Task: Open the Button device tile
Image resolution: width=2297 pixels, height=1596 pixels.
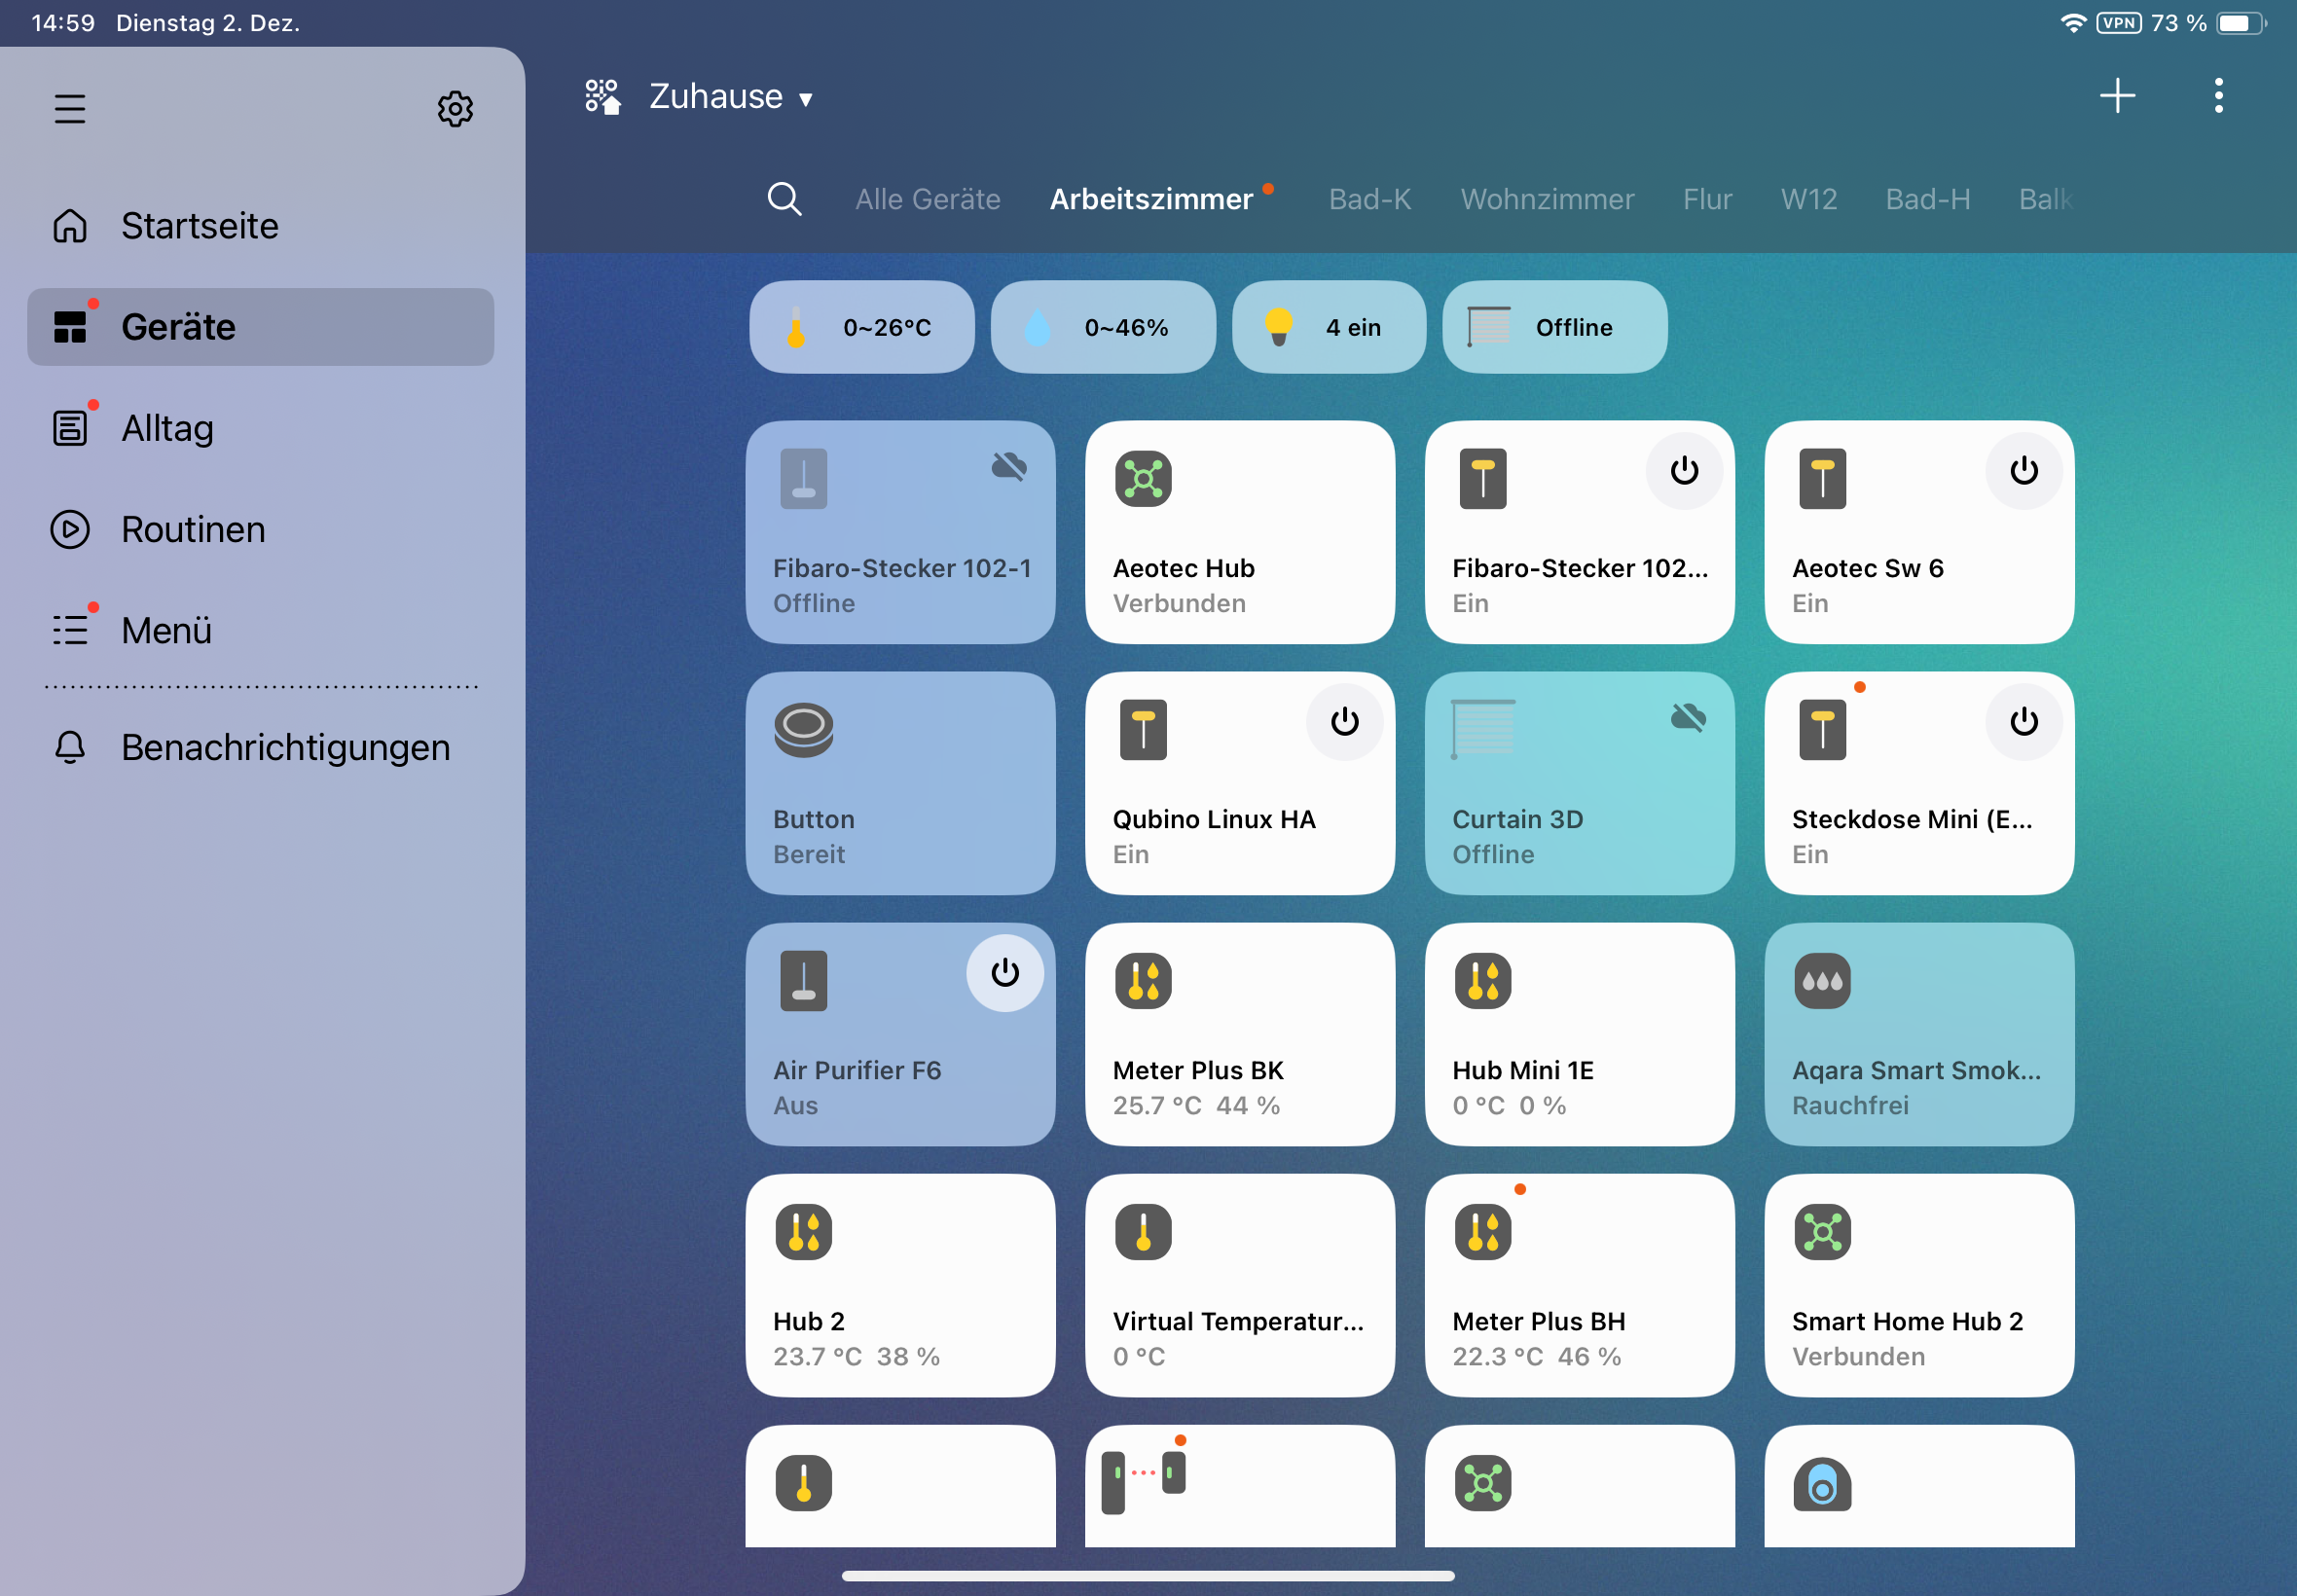Action: pyautogui.click(x=899, y=783)
